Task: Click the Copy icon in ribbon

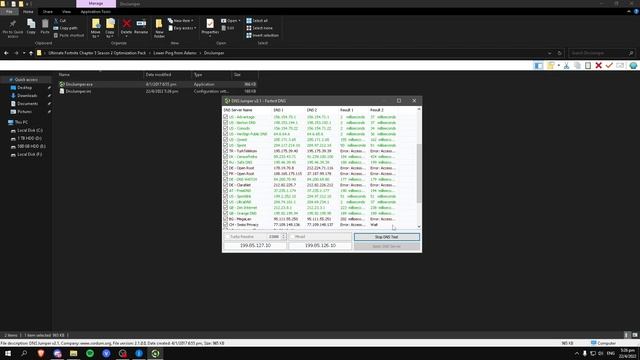Action: [31, 24]
